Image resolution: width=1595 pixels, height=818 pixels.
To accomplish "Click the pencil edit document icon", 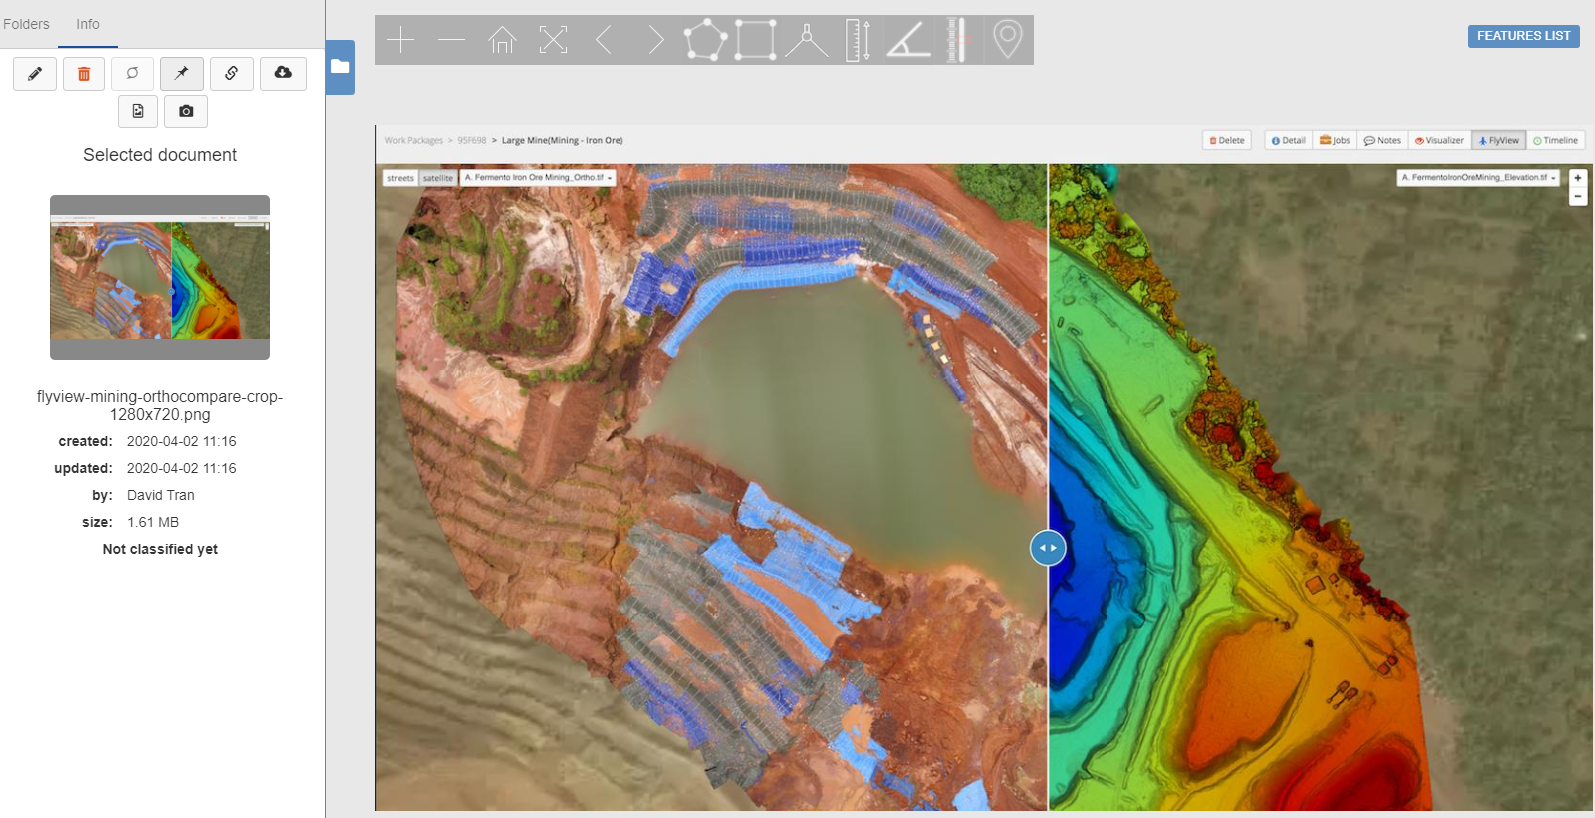I will (35, 74).
